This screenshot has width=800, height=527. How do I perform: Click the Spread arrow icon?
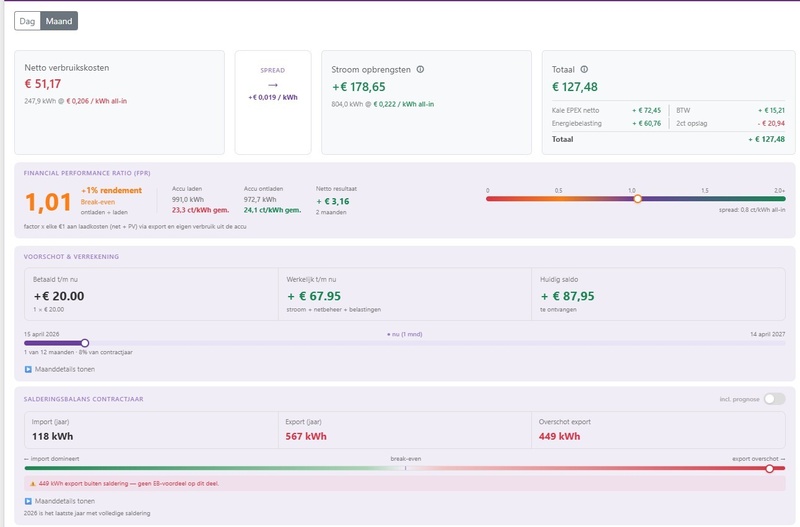point(273,85)
